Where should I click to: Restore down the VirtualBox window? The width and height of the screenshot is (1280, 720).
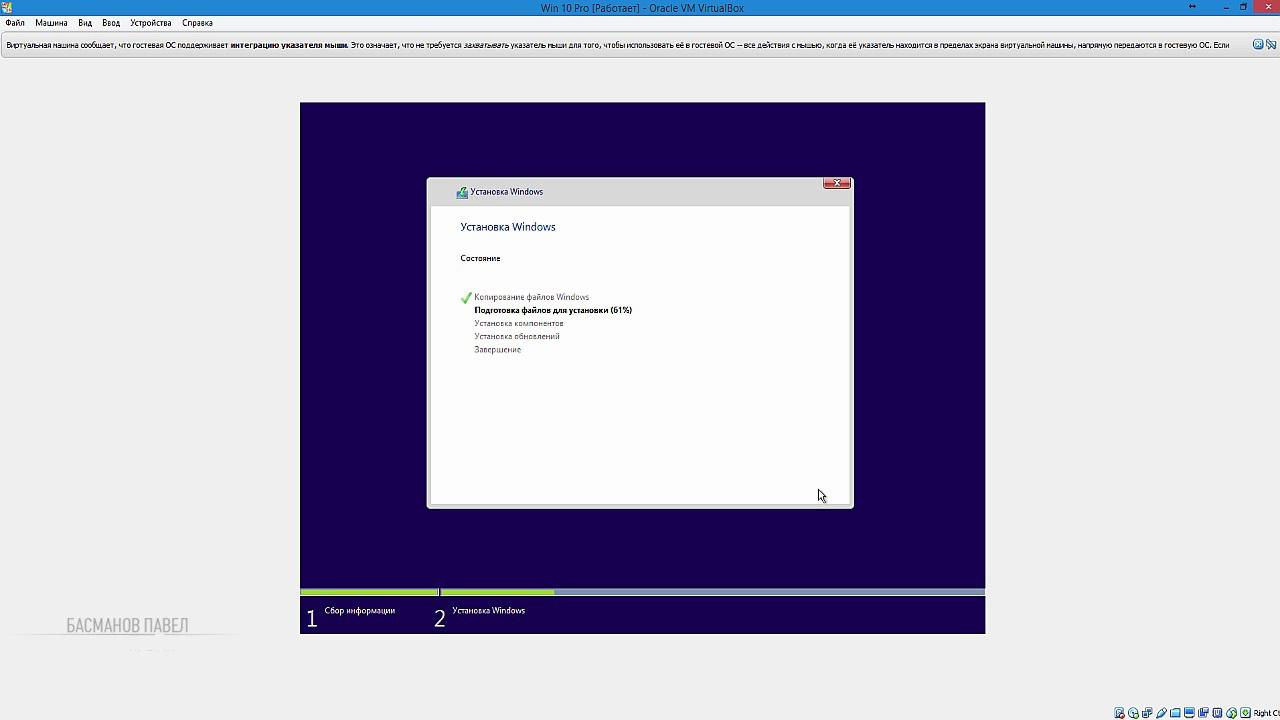[x=1243, y=7]
